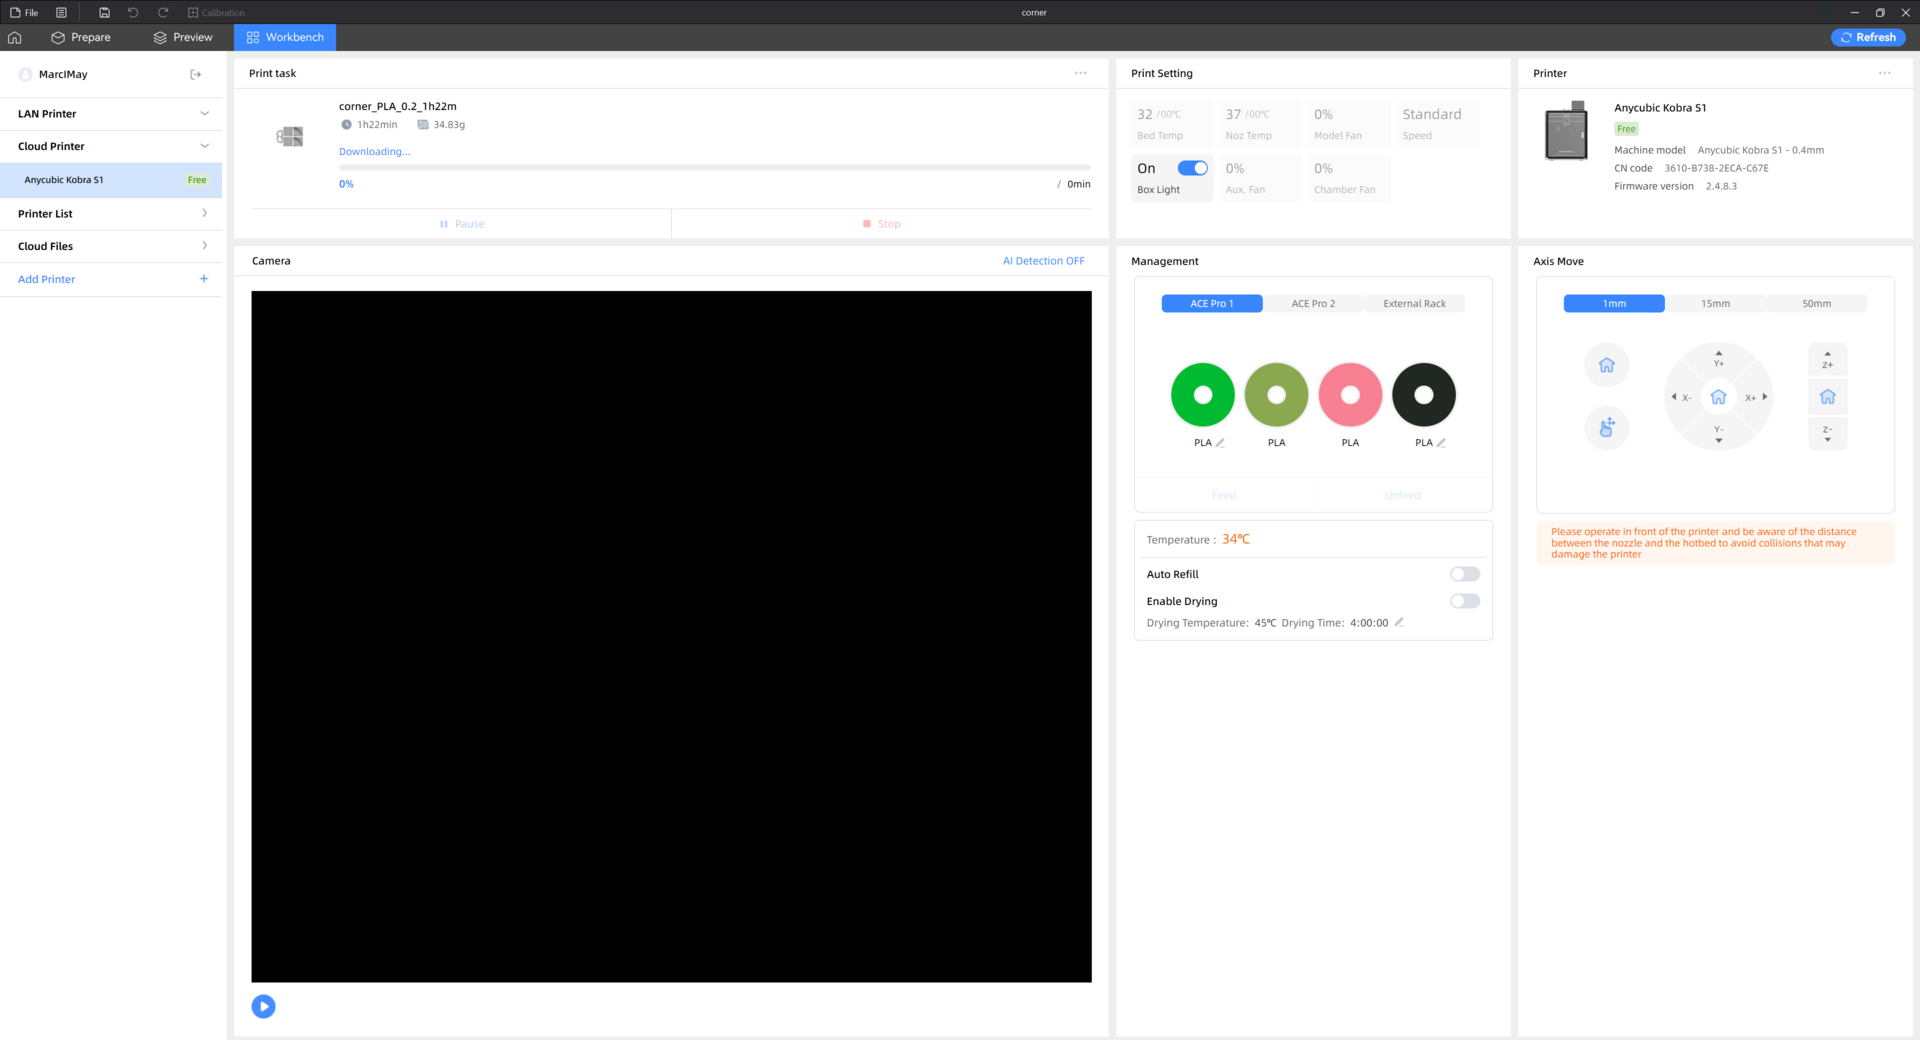
Task: Switch to the External Rack tab
Action: (x=1415, y=303)
